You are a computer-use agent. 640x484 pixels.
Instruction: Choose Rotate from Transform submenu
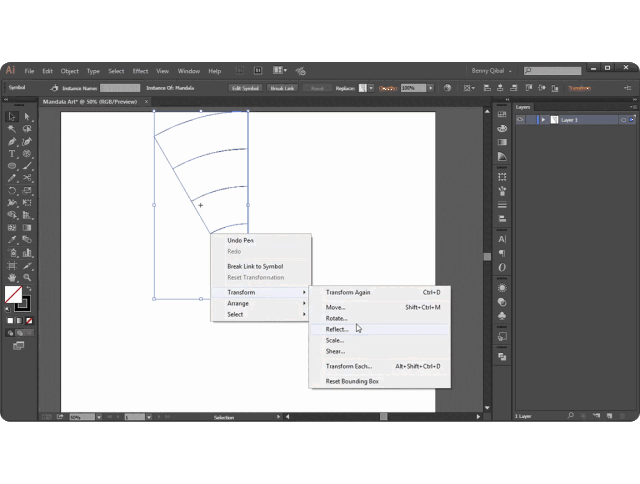(x=380, y=318)
